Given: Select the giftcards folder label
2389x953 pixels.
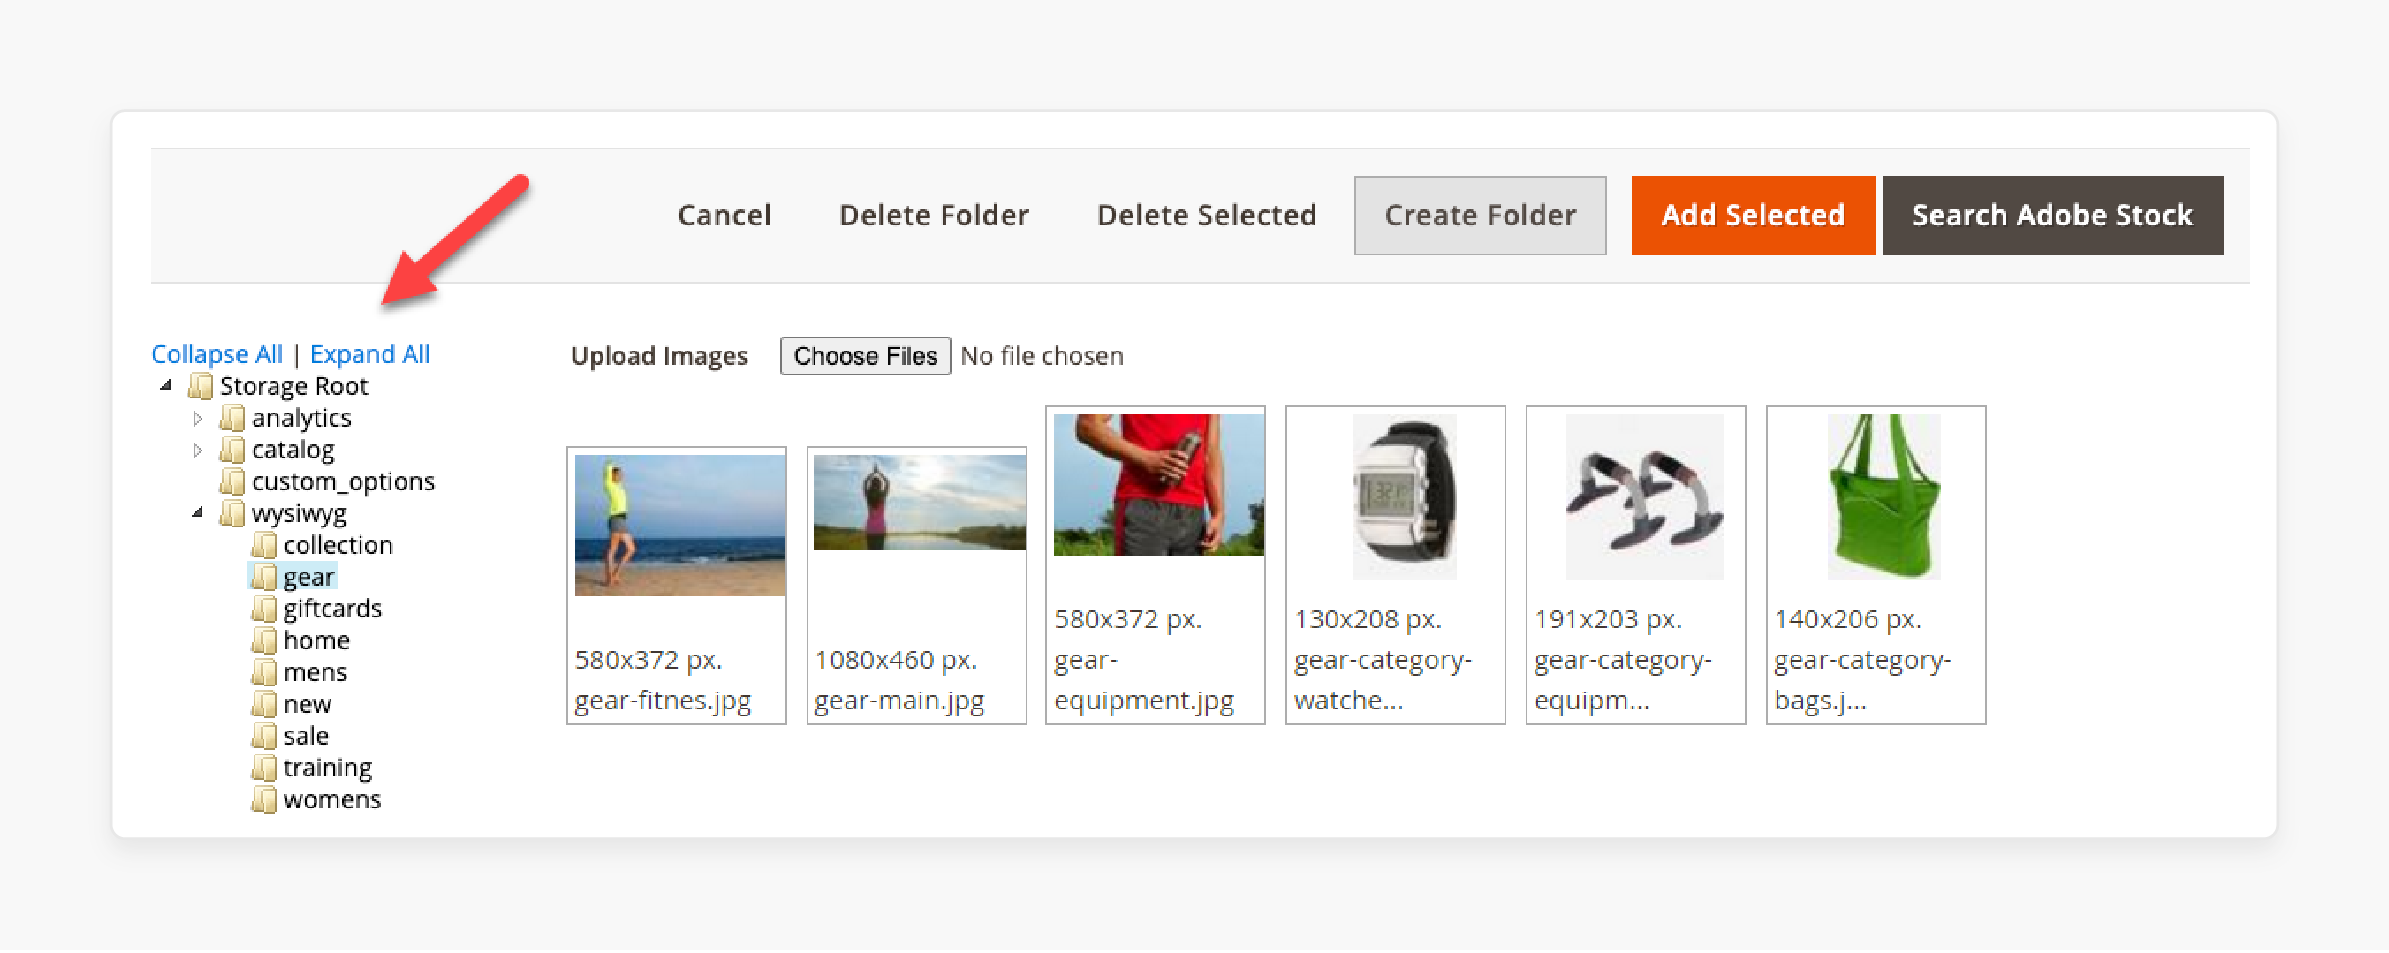Looking at the screenshot, I should (333, 609).
